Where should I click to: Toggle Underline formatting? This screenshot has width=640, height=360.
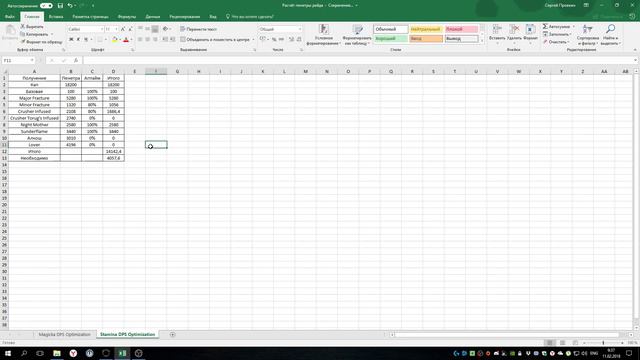(86, 40)
